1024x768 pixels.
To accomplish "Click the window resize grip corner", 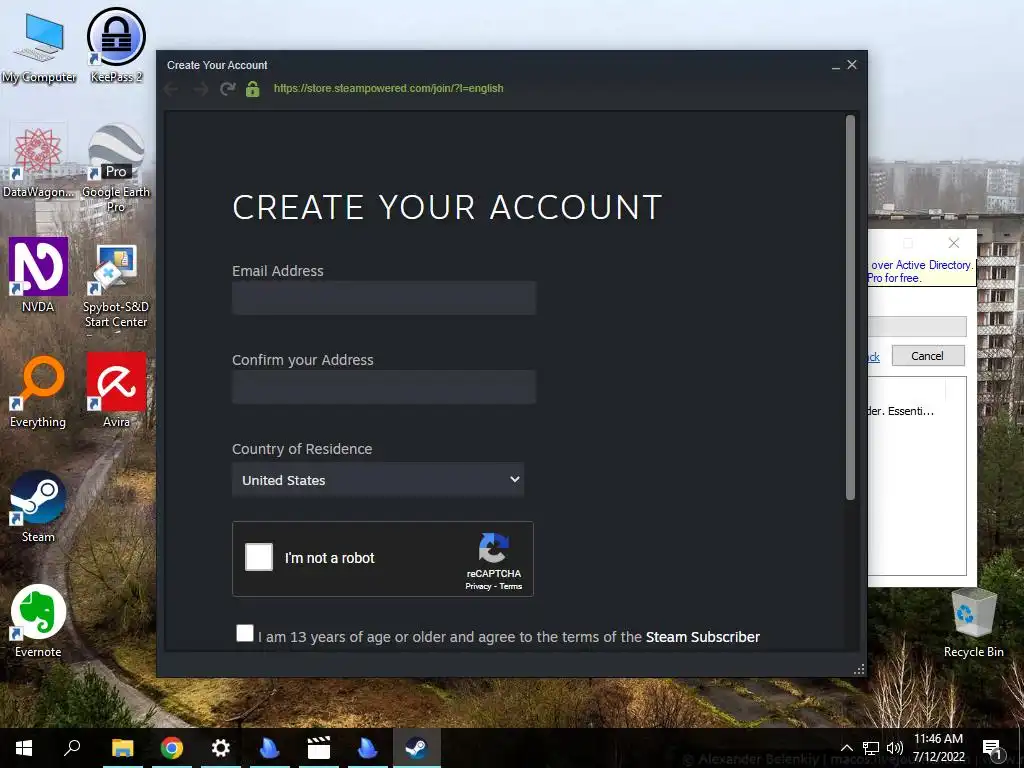I will (x=859, y=669).
